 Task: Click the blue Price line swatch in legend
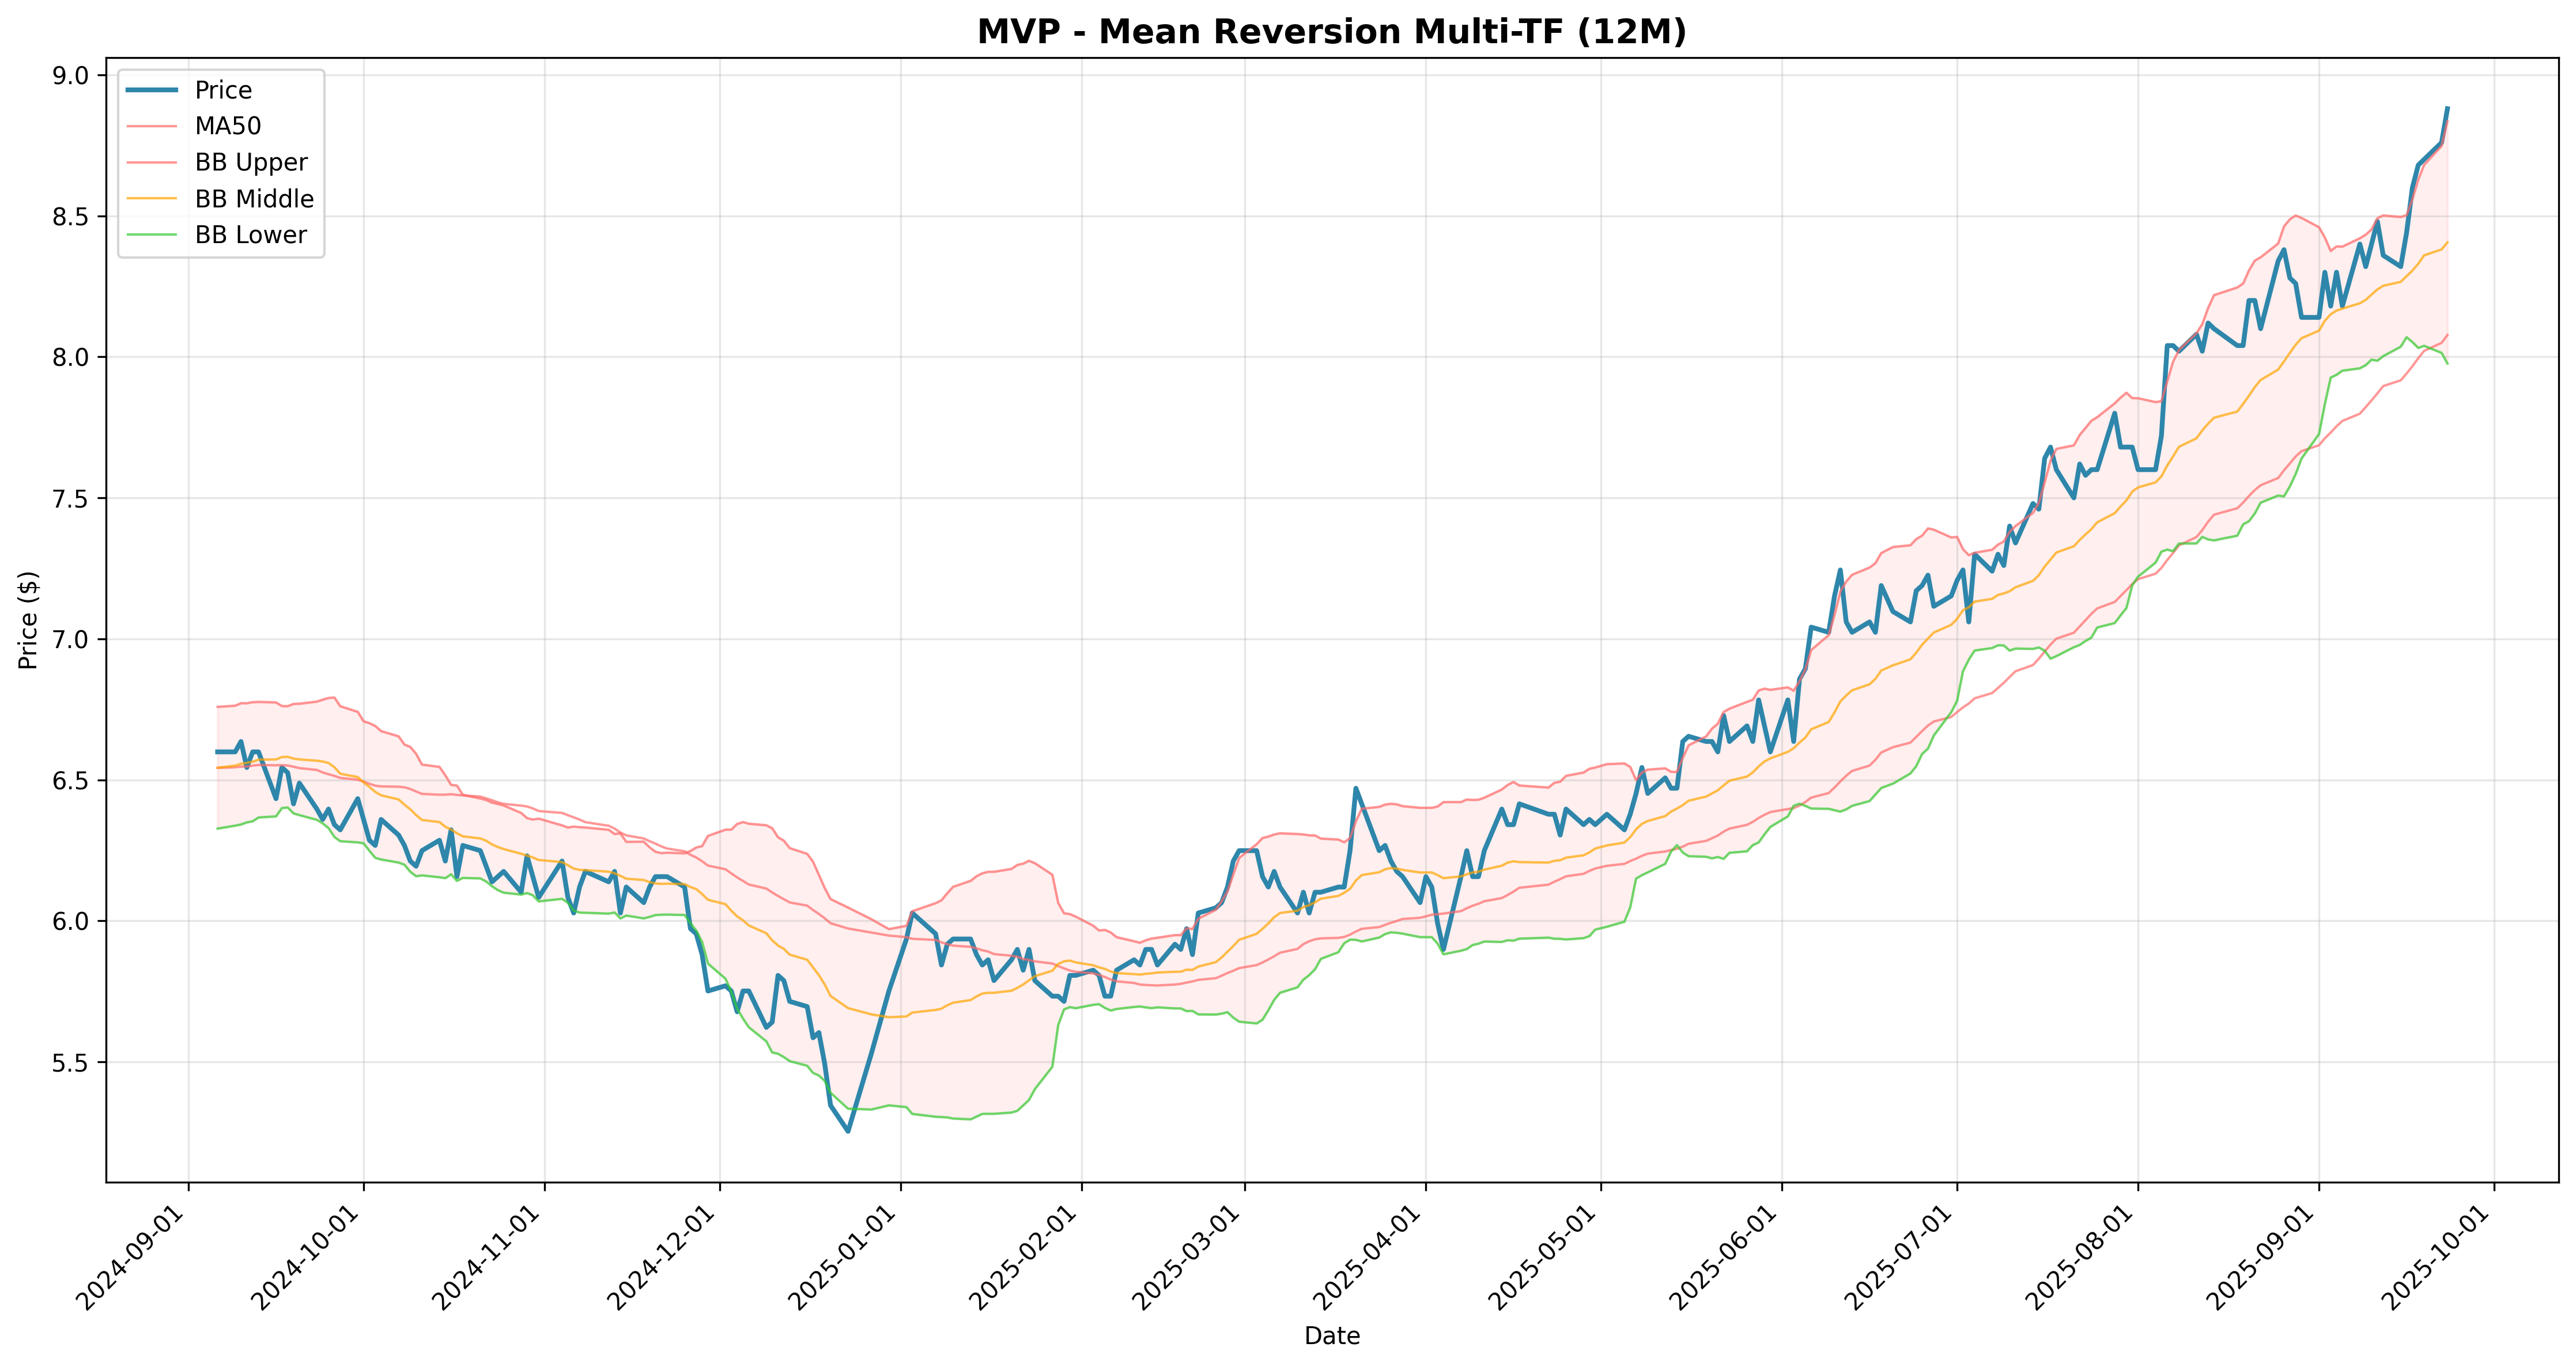click(x=152, y=90)
